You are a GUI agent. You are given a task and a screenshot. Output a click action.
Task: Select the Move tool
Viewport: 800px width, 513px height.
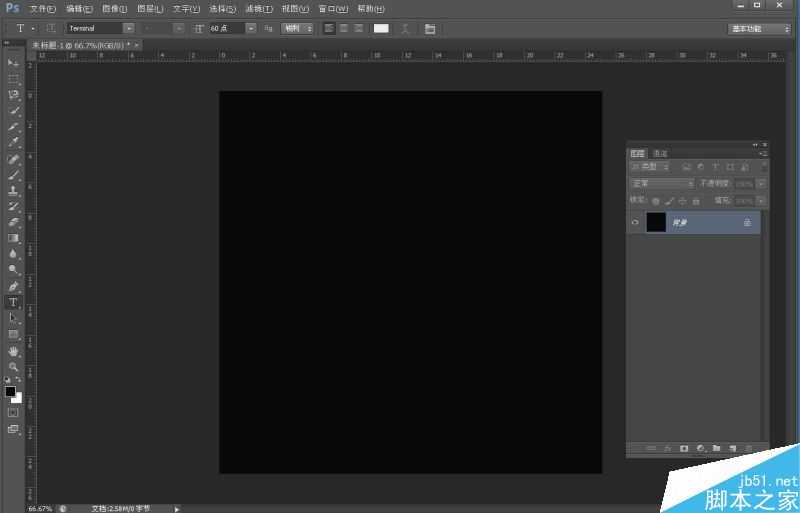tap(14, 63)
